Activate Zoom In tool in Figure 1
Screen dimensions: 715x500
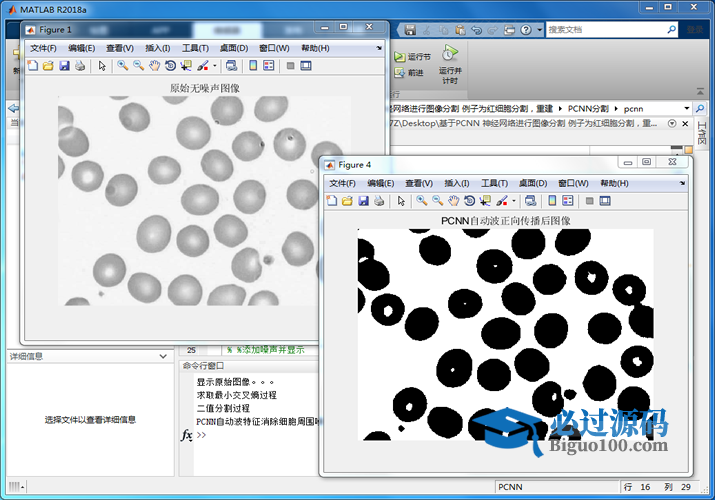tap(122, 66)
